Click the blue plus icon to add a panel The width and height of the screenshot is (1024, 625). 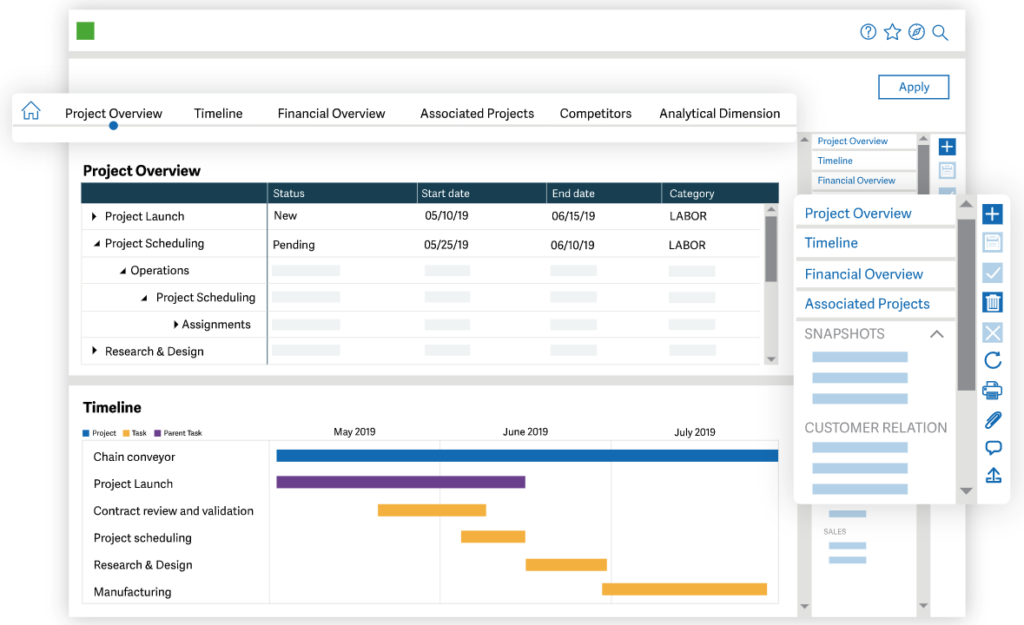coord(992,213)
